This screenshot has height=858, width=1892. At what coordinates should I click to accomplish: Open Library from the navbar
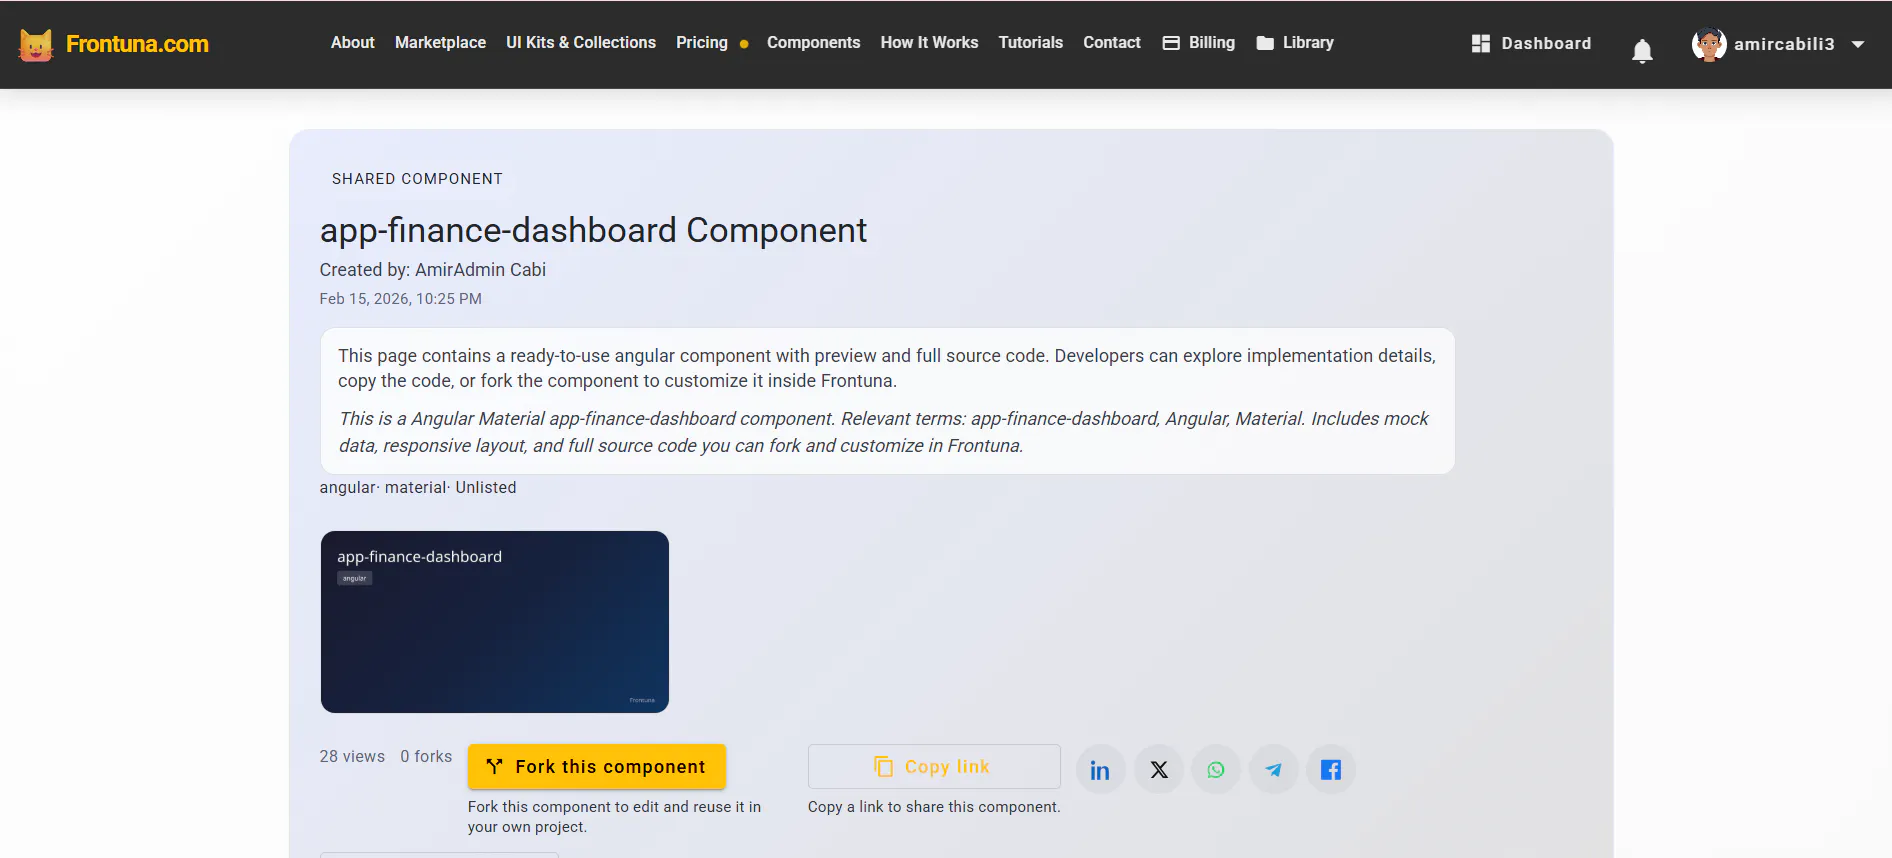point(1295,43)
